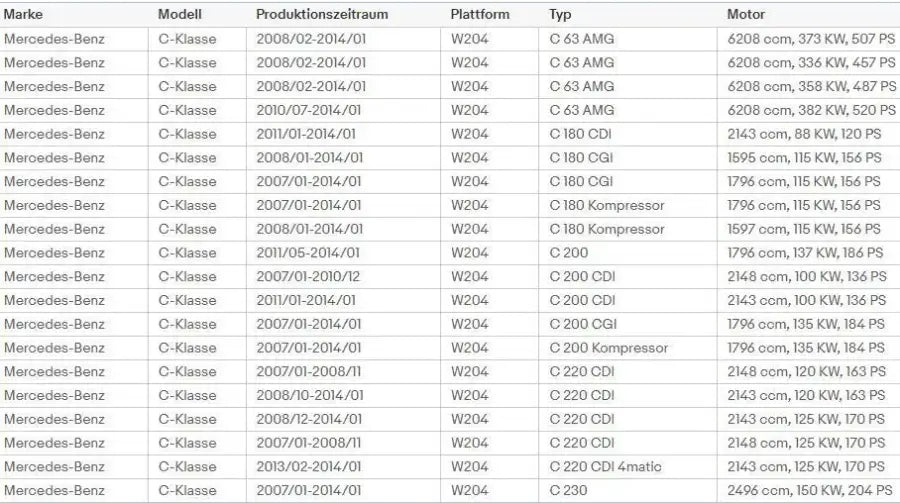Viewport: 900px width, 503px height.
Task: Click the 2007/01-2010/12 production period cell
Action: pos(308,277)
